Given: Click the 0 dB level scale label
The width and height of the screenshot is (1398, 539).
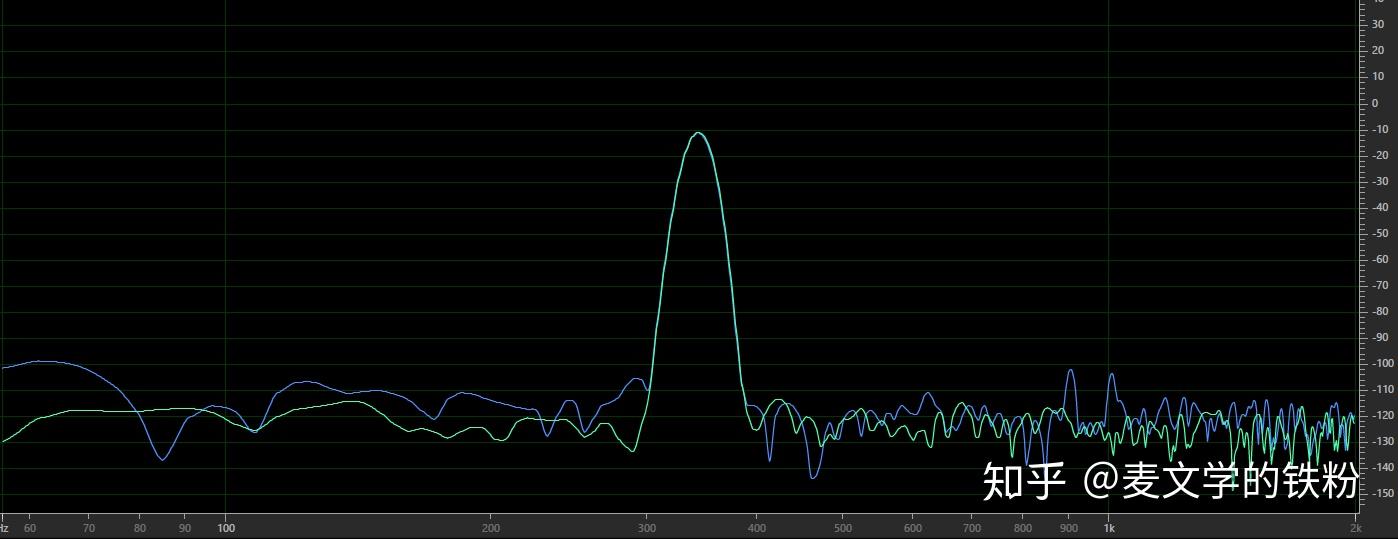Looking at the screenshot, I should [1375, 103].
